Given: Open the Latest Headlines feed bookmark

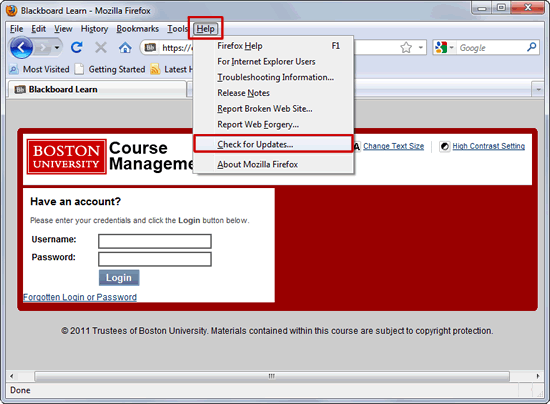Looking at the screenshot, I should (171, 69).
